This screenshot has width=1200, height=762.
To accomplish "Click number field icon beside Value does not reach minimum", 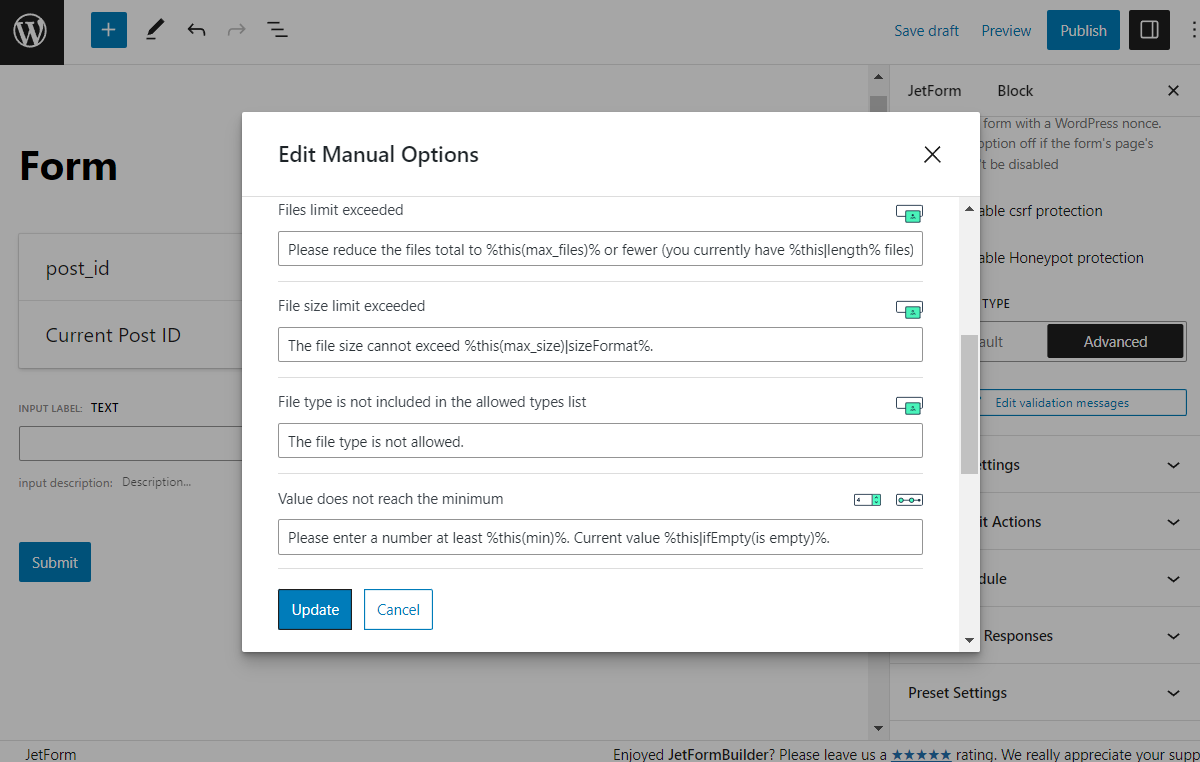I will tap(867, 499).
